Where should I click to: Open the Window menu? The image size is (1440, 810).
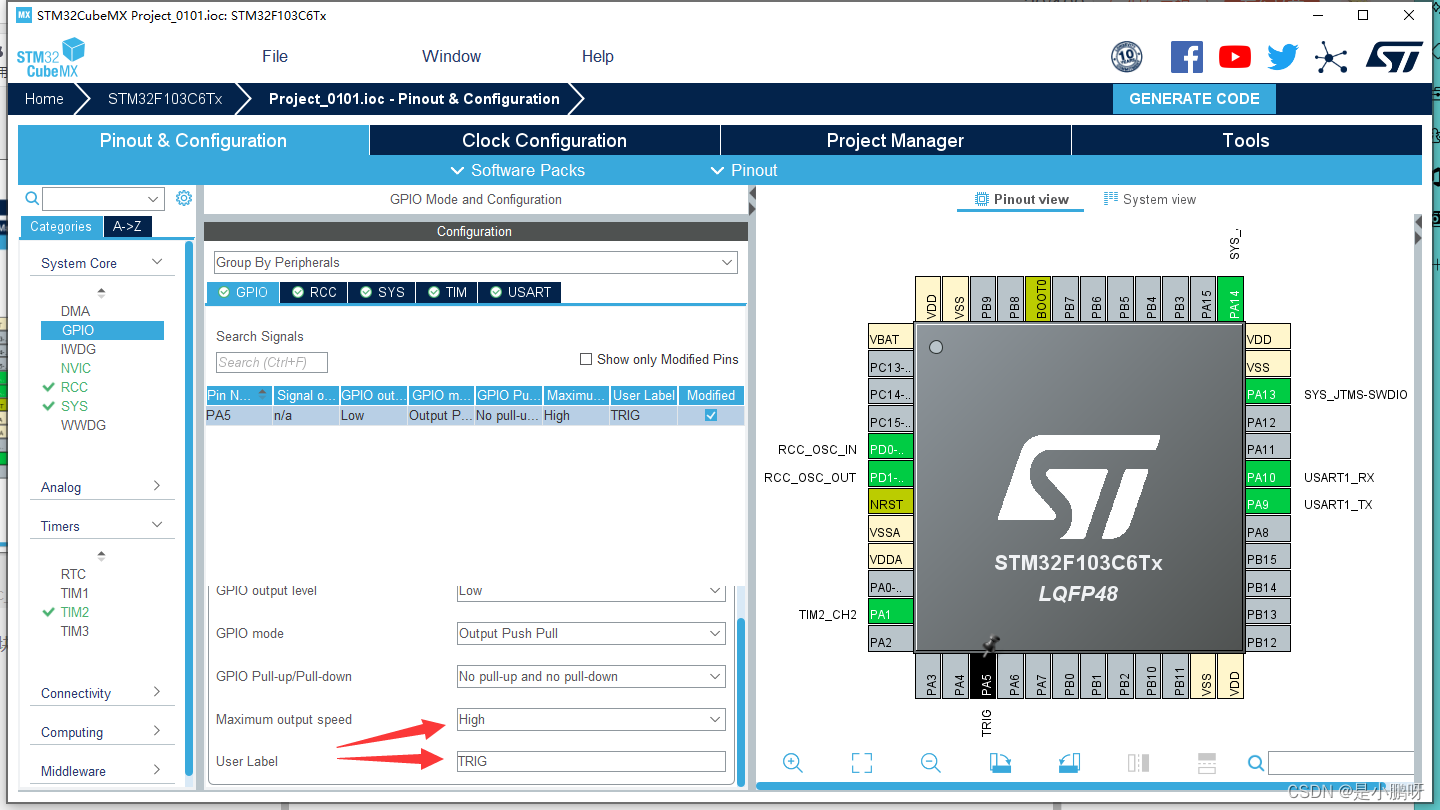(451, 56)
